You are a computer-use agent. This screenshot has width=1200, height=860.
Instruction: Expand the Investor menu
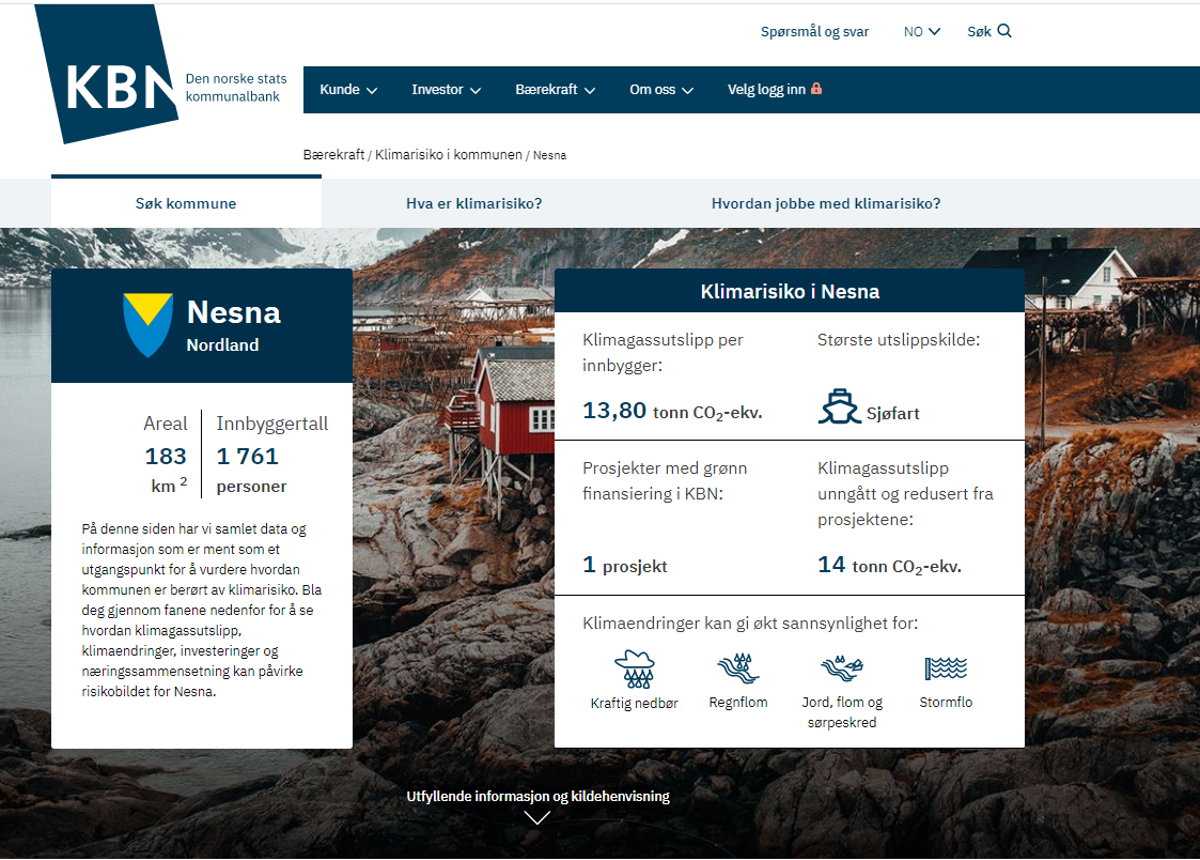[446, 90]
